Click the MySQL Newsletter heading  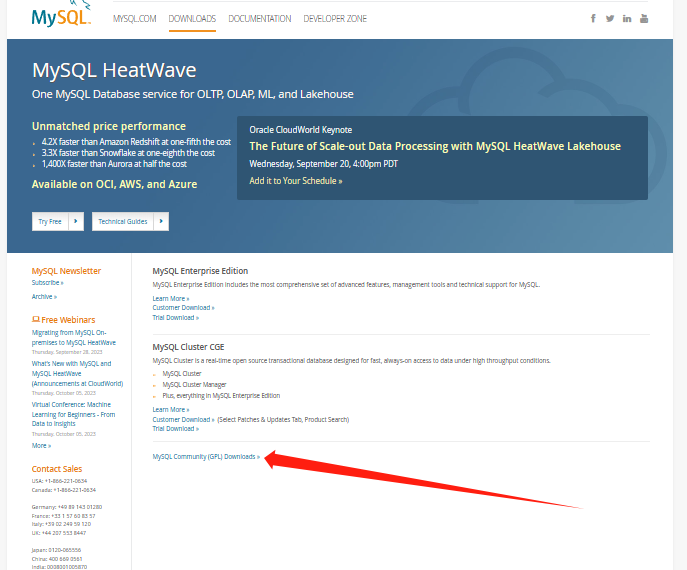coord(66,271)
